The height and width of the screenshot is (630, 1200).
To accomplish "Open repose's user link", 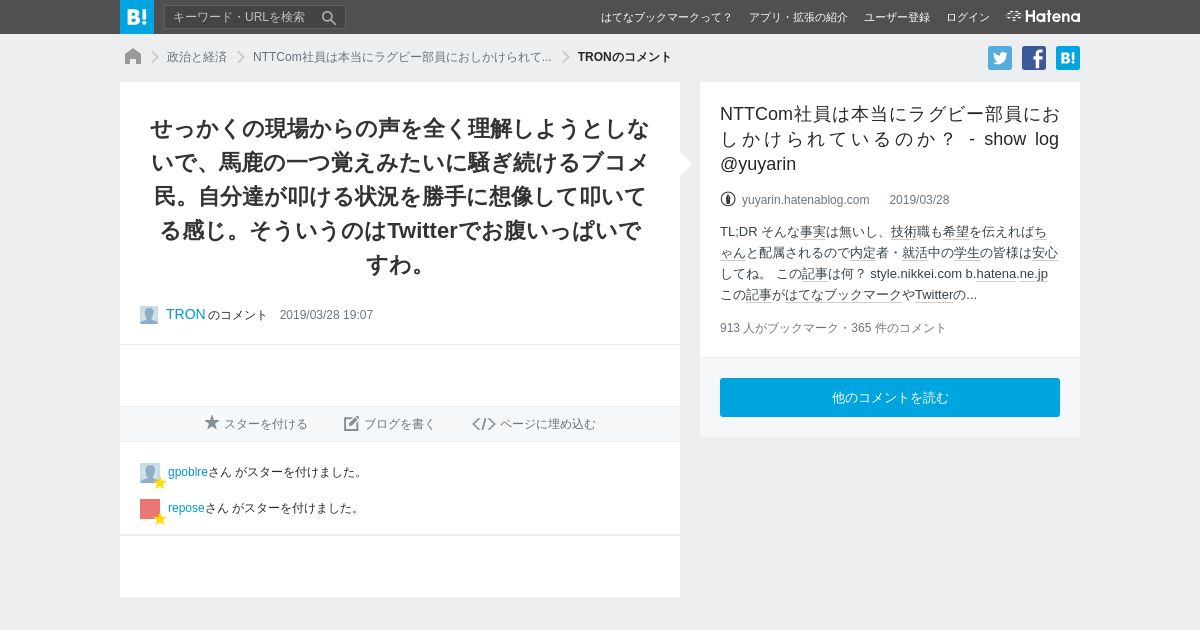I will pos(186,508).
